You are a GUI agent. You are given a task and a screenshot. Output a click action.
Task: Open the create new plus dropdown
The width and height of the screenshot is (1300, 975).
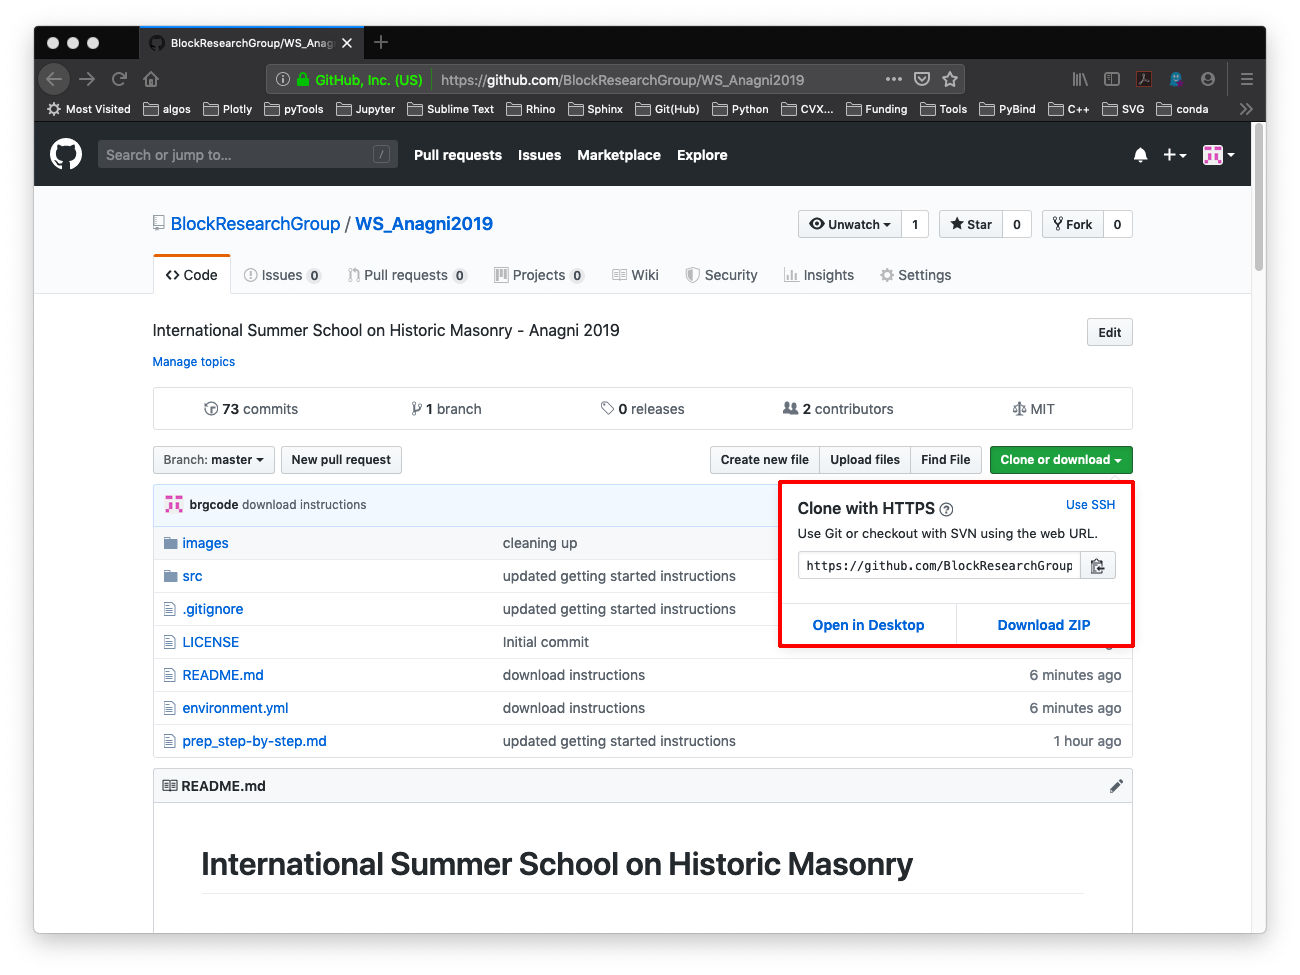point(1175,155)
